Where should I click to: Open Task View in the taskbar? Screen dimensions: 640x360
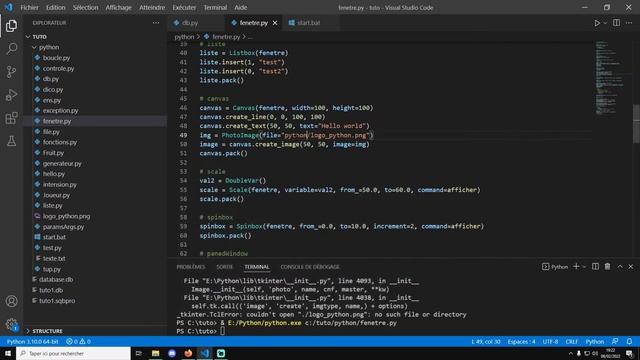[x=138, y=353]
